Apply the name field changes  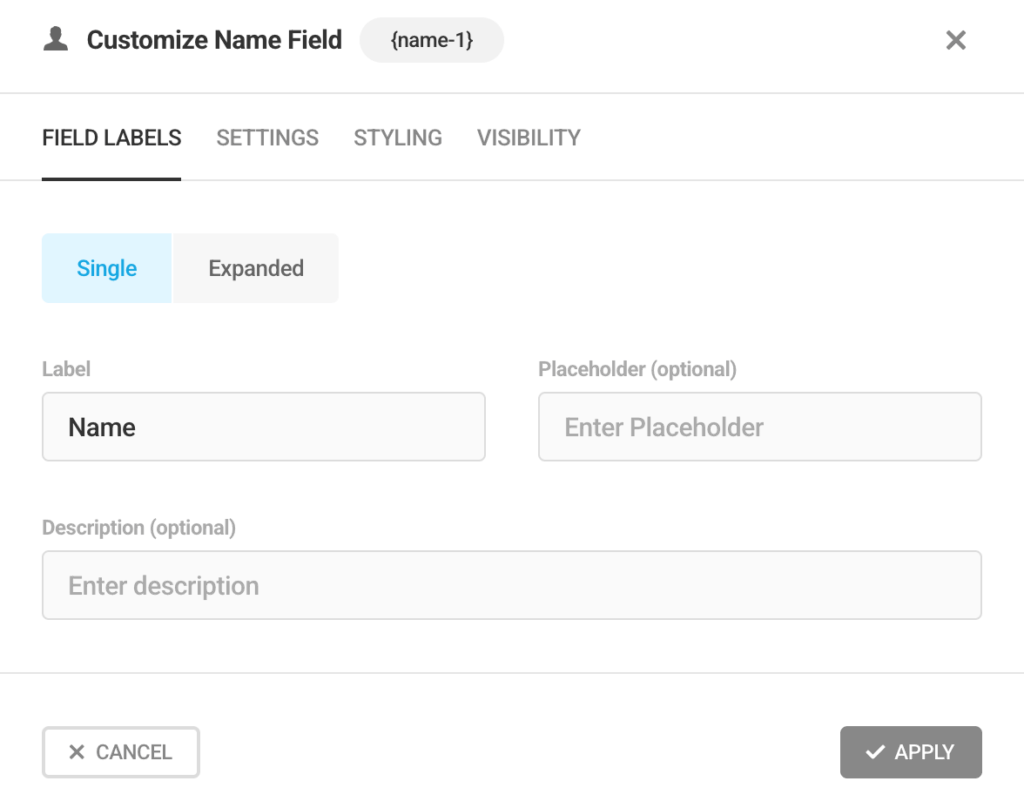(x=911, y=752)
